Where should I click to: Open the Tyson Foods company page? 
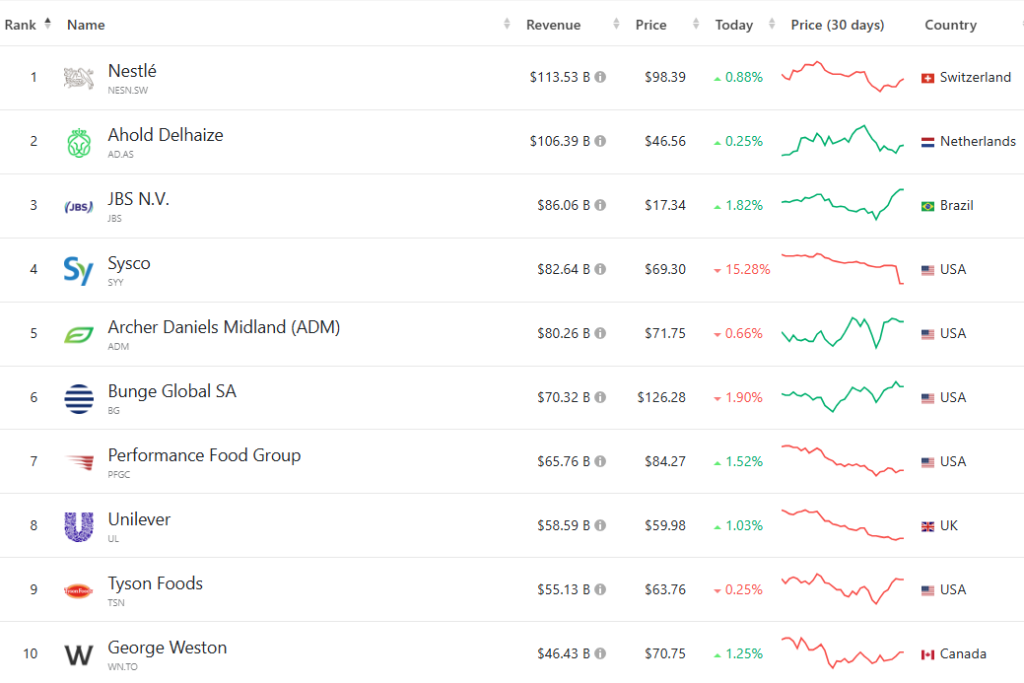[x=155, y=583]
